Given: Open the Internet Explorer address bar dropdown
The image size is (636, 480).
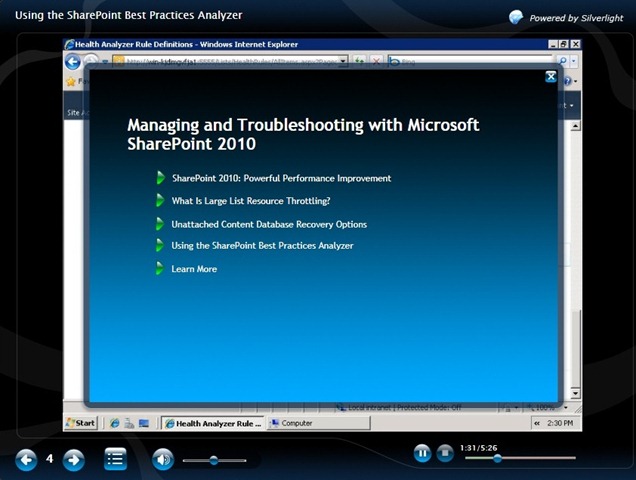Looking at the screenshot, I should [343, 61].
